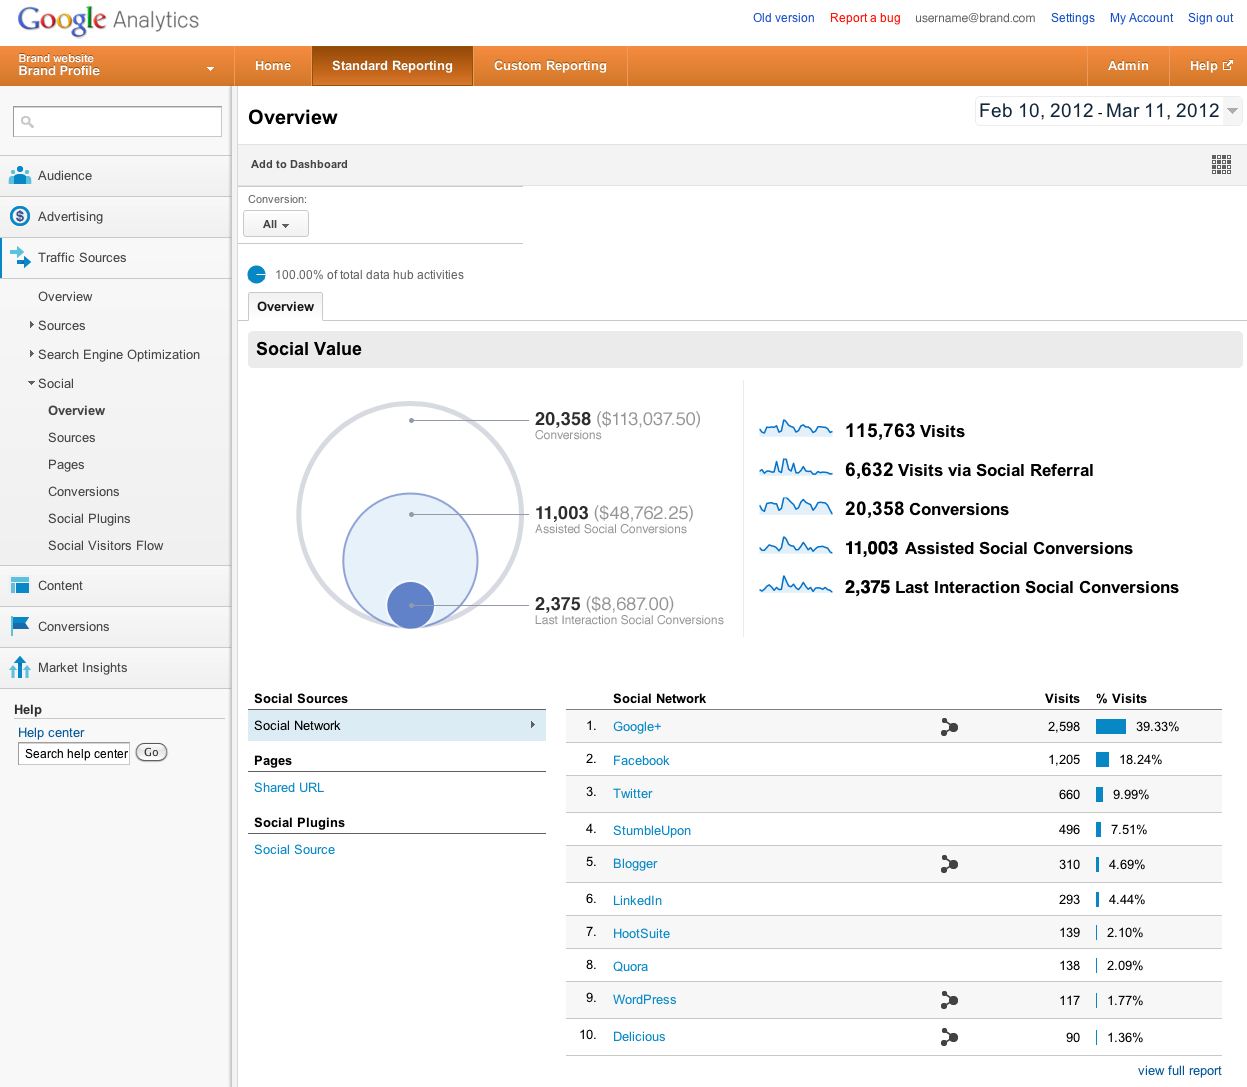The width and height of the screenshot is (1247, 1087).
Task: Click the Search help center field
Action: coord(74,753)
